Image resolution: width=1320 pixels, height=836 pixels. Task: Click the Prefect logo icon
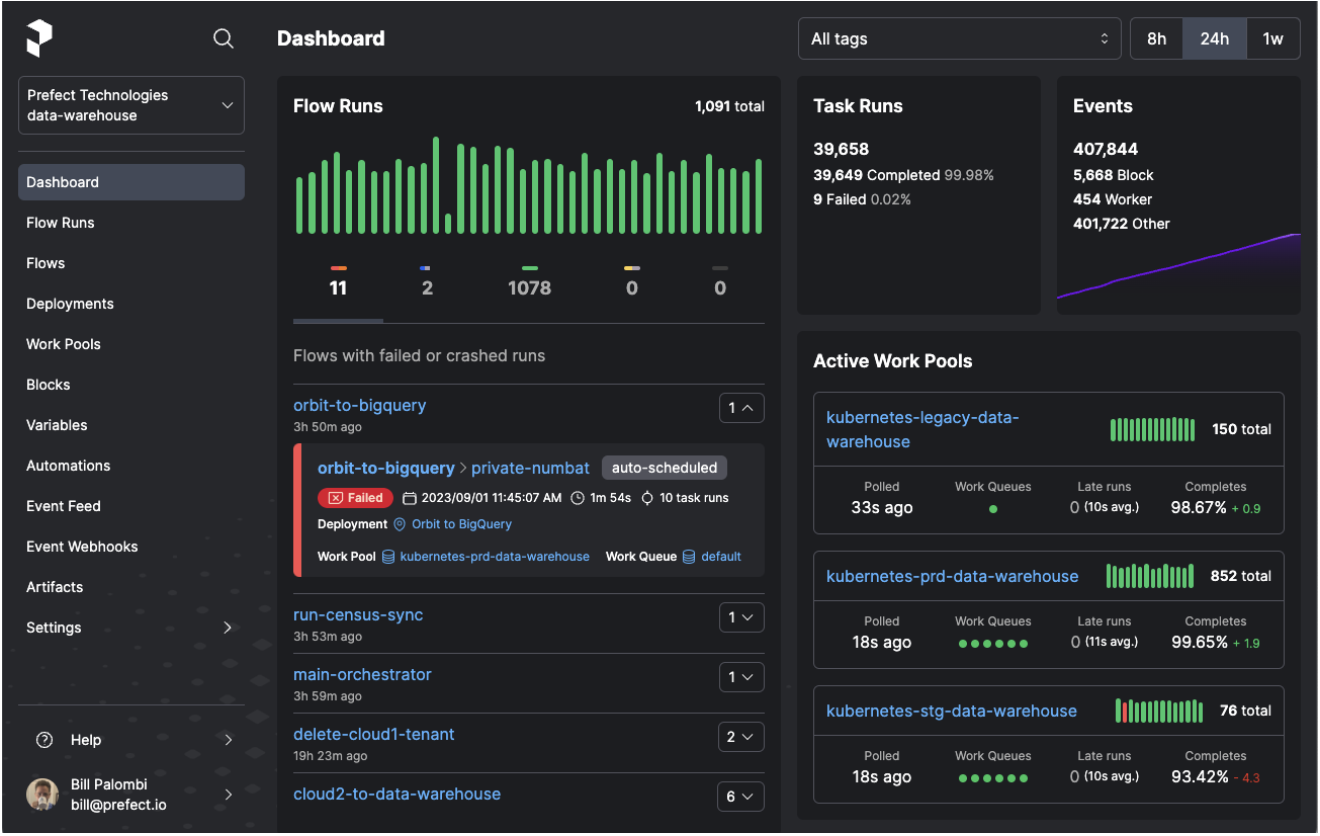(x=39, y=38)
